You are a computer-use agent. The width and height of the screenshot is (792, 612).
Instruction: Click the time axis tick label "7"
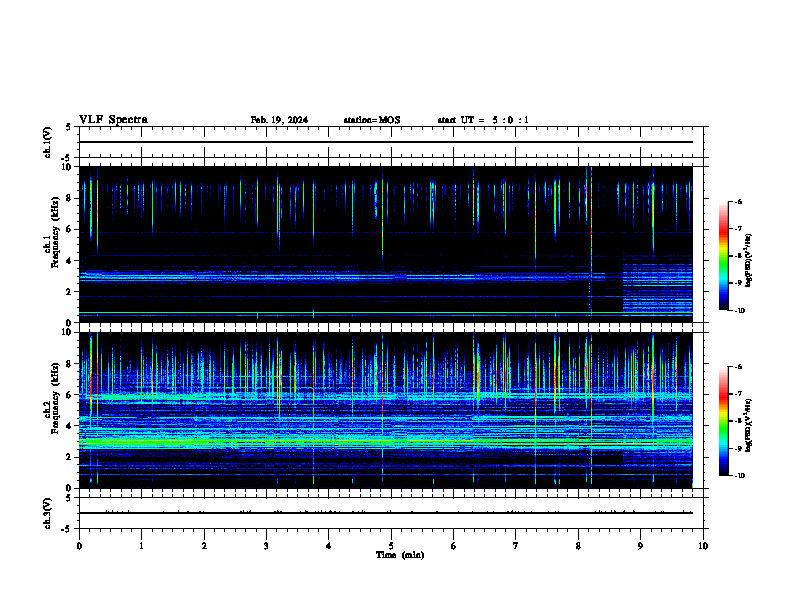(x=516, y=546)
